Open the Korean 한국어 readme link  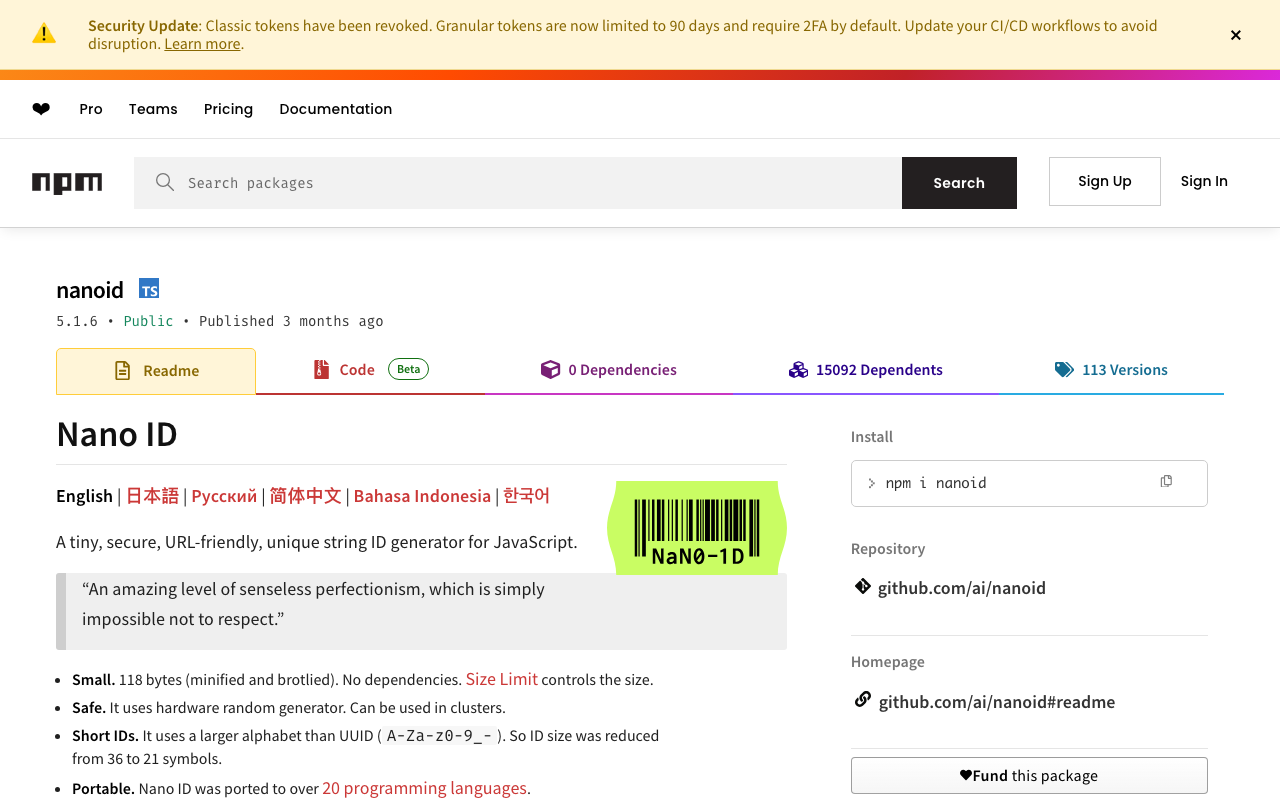[x=526, y=496]
